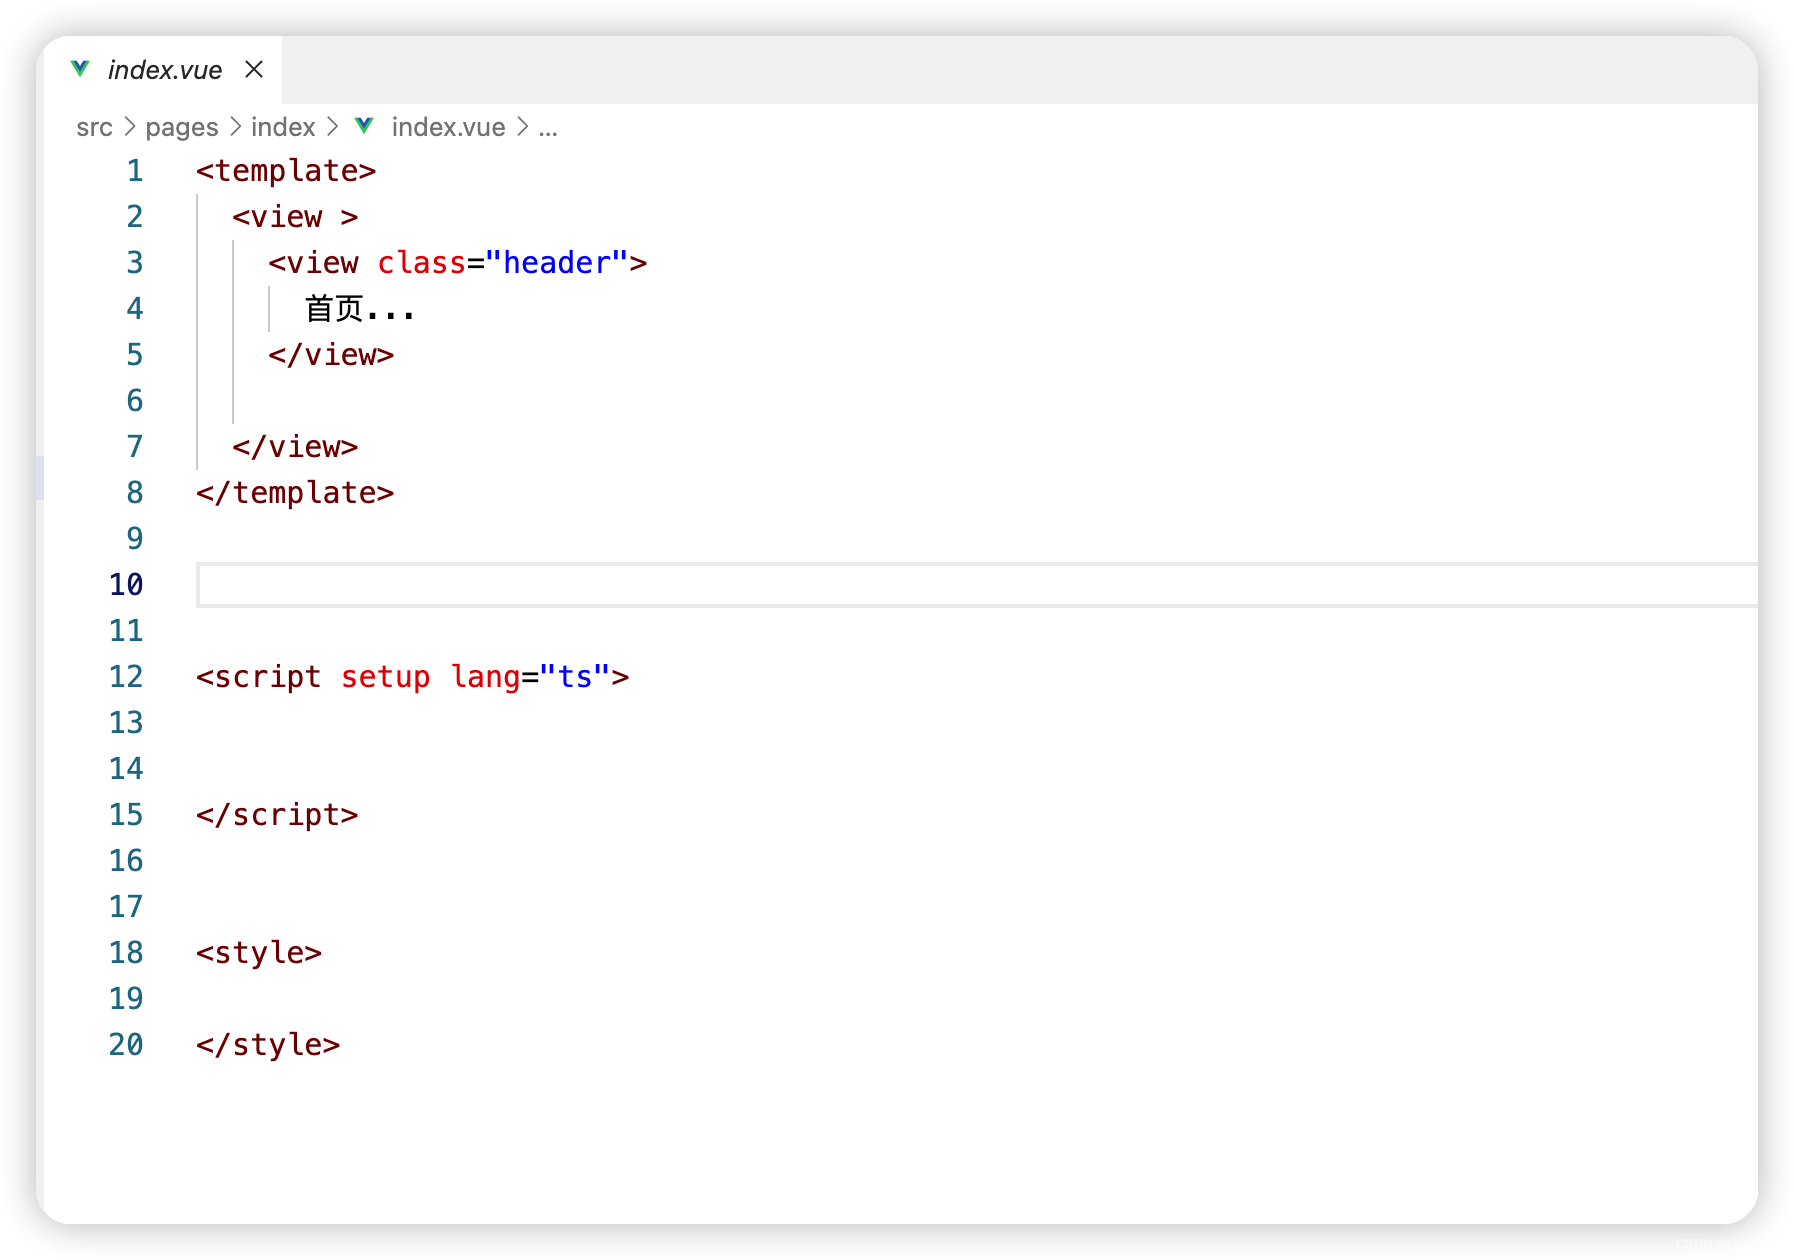1794x1260 pixels.
Task: Click the closing </template> tag
Action: tap(295, 493)
